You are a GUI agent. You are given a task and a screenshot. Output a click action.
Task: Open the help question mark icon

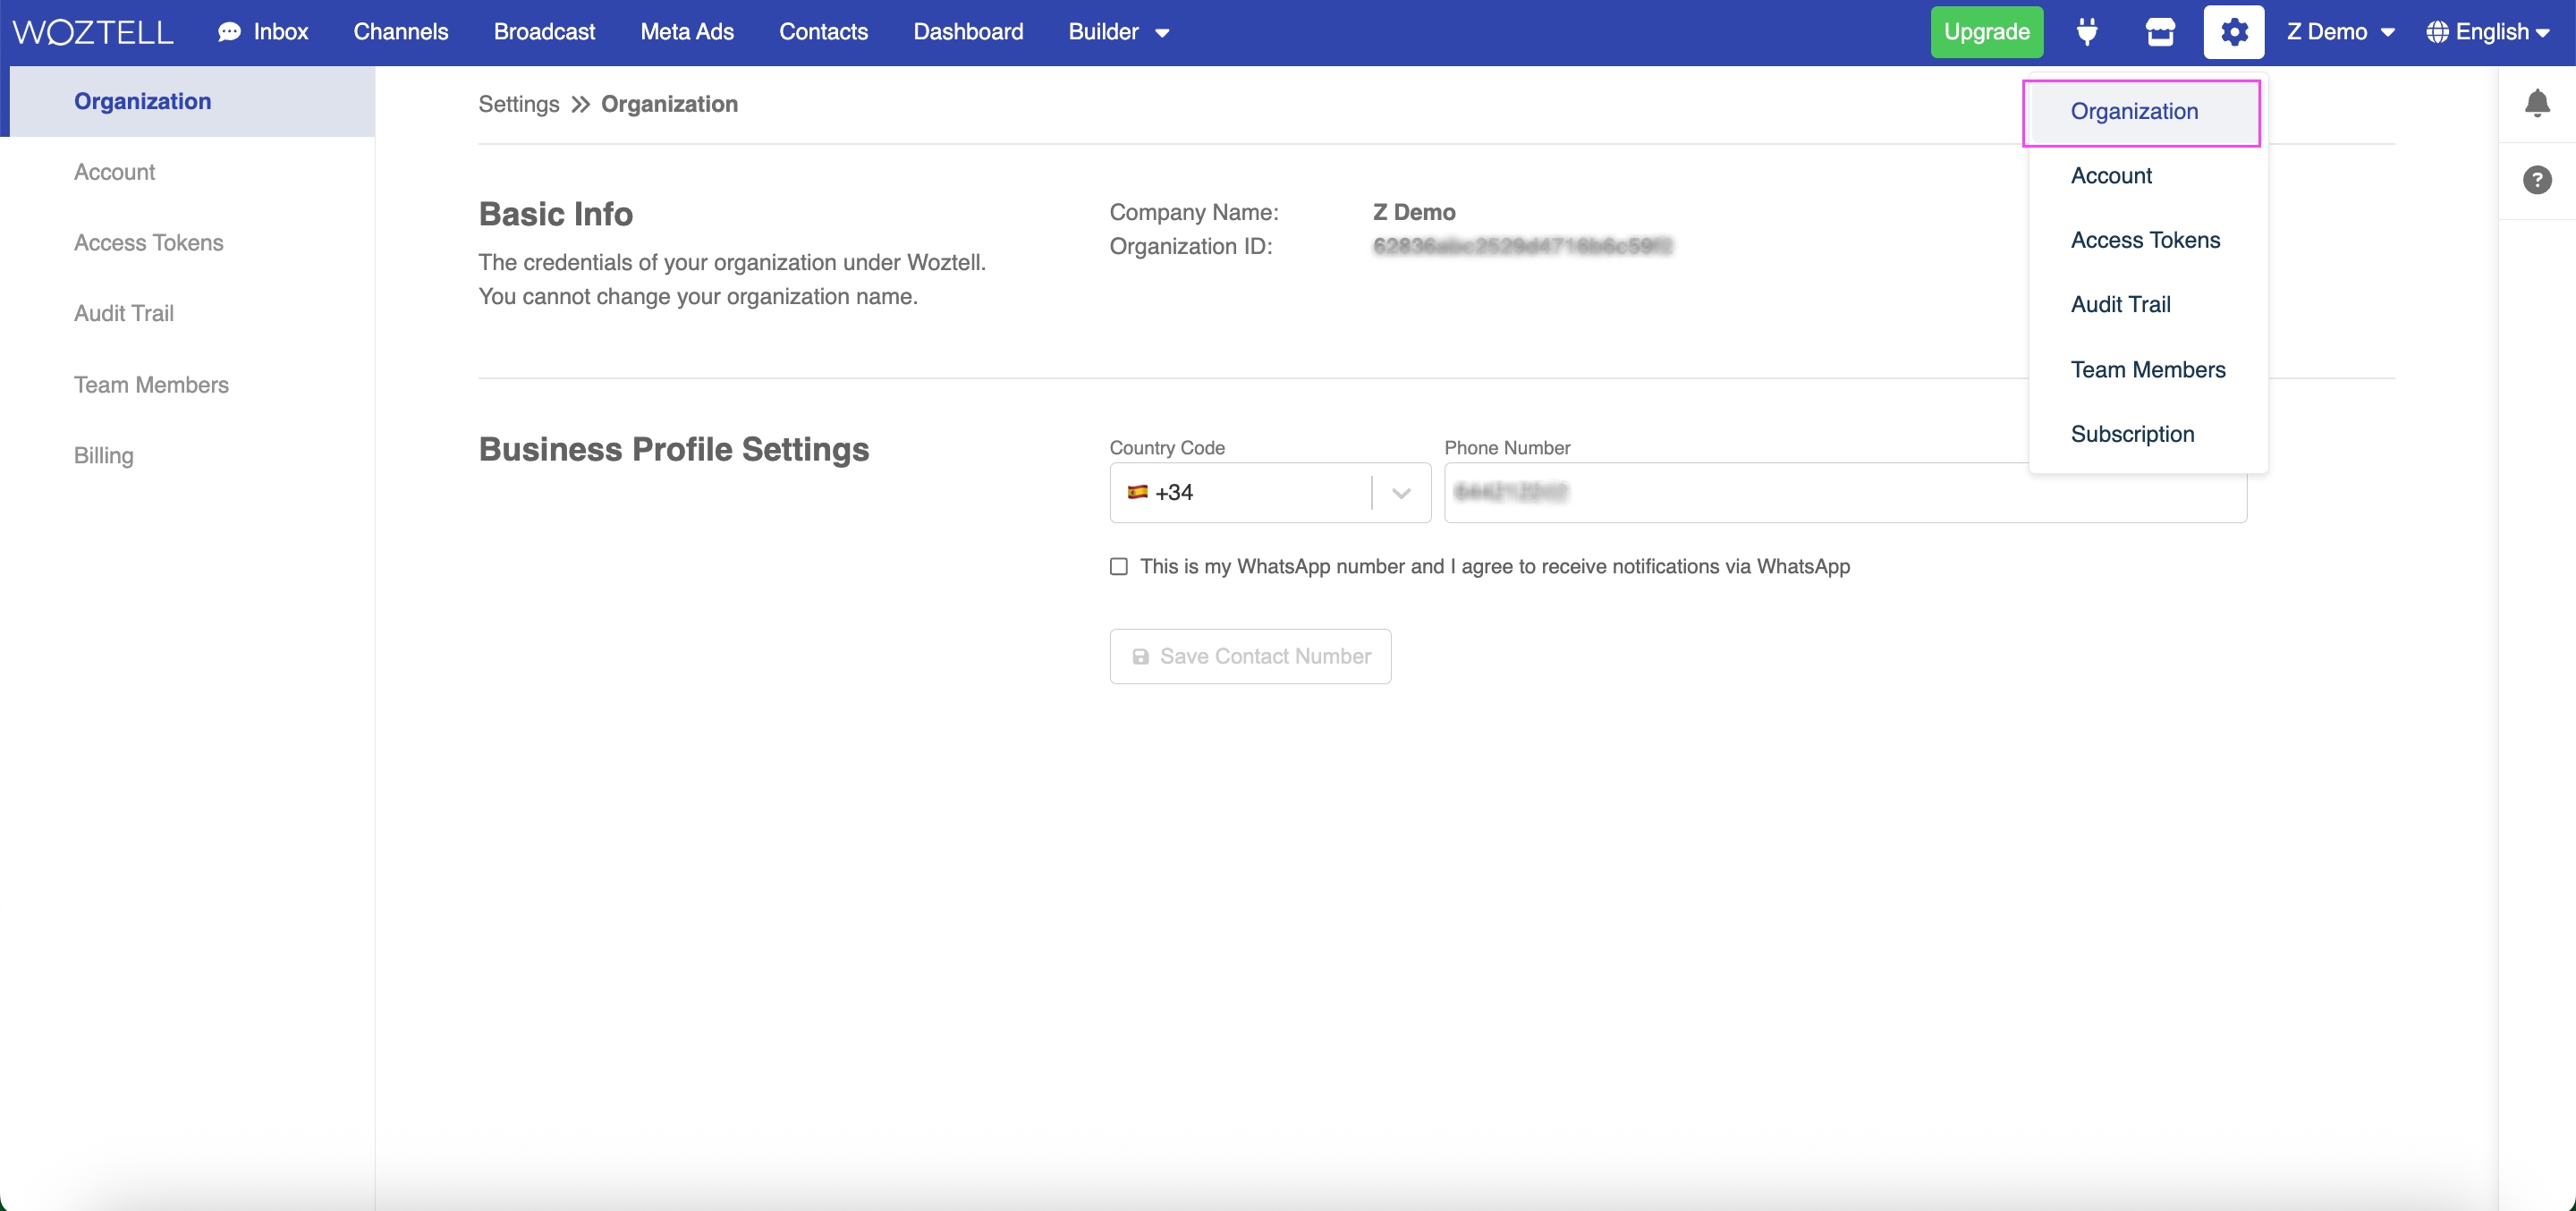click(2537, 180)
